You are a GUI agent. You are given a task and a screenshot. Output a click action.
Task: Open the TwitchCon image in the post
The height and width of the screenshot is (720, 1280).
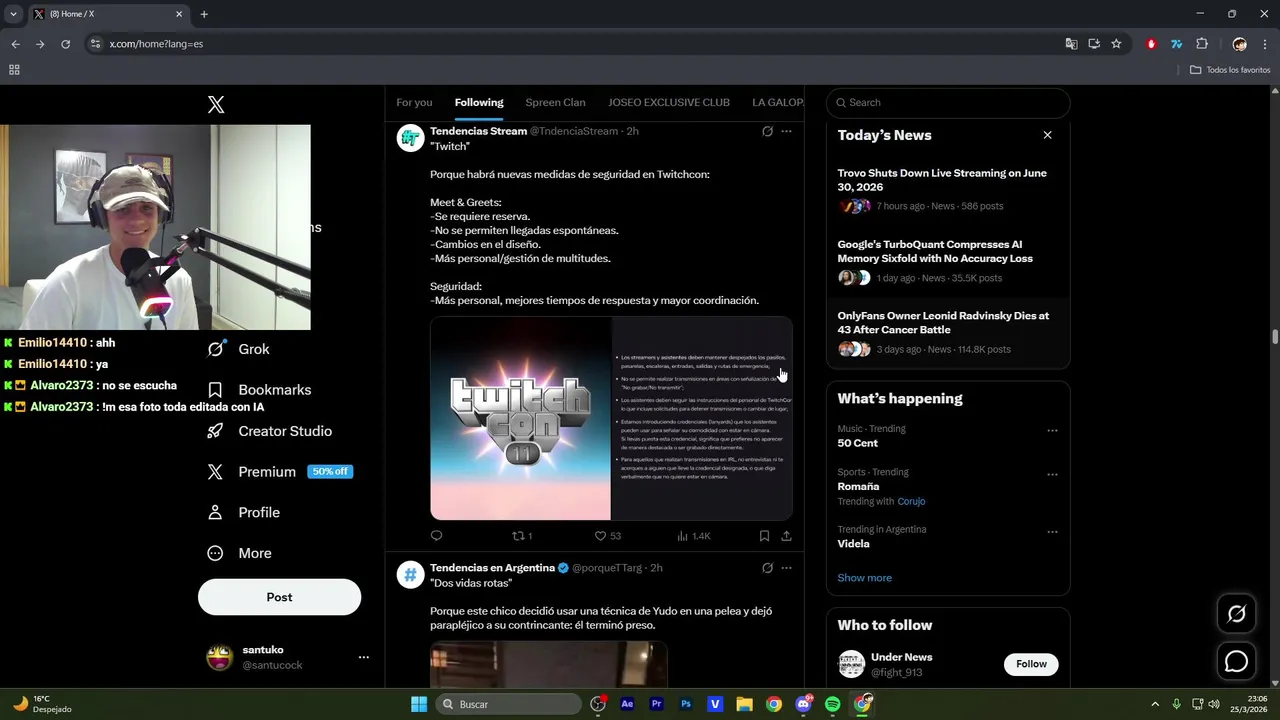point(611,418)
